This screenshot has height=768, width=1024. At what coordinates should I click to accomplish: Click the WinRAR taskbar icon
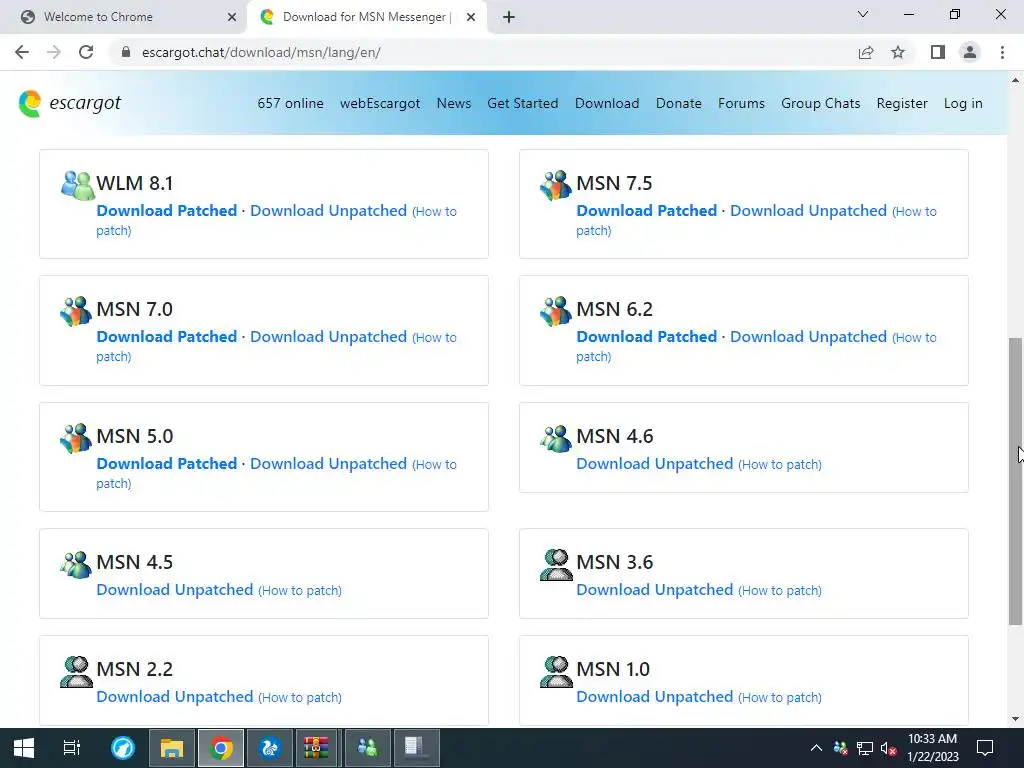(316, 748)
